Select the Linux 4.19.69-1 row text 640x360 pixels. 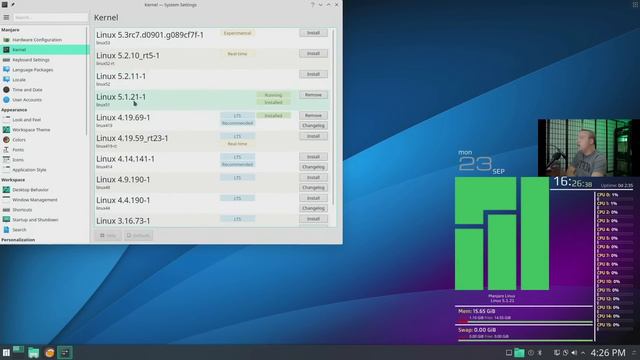pos(123,118)
